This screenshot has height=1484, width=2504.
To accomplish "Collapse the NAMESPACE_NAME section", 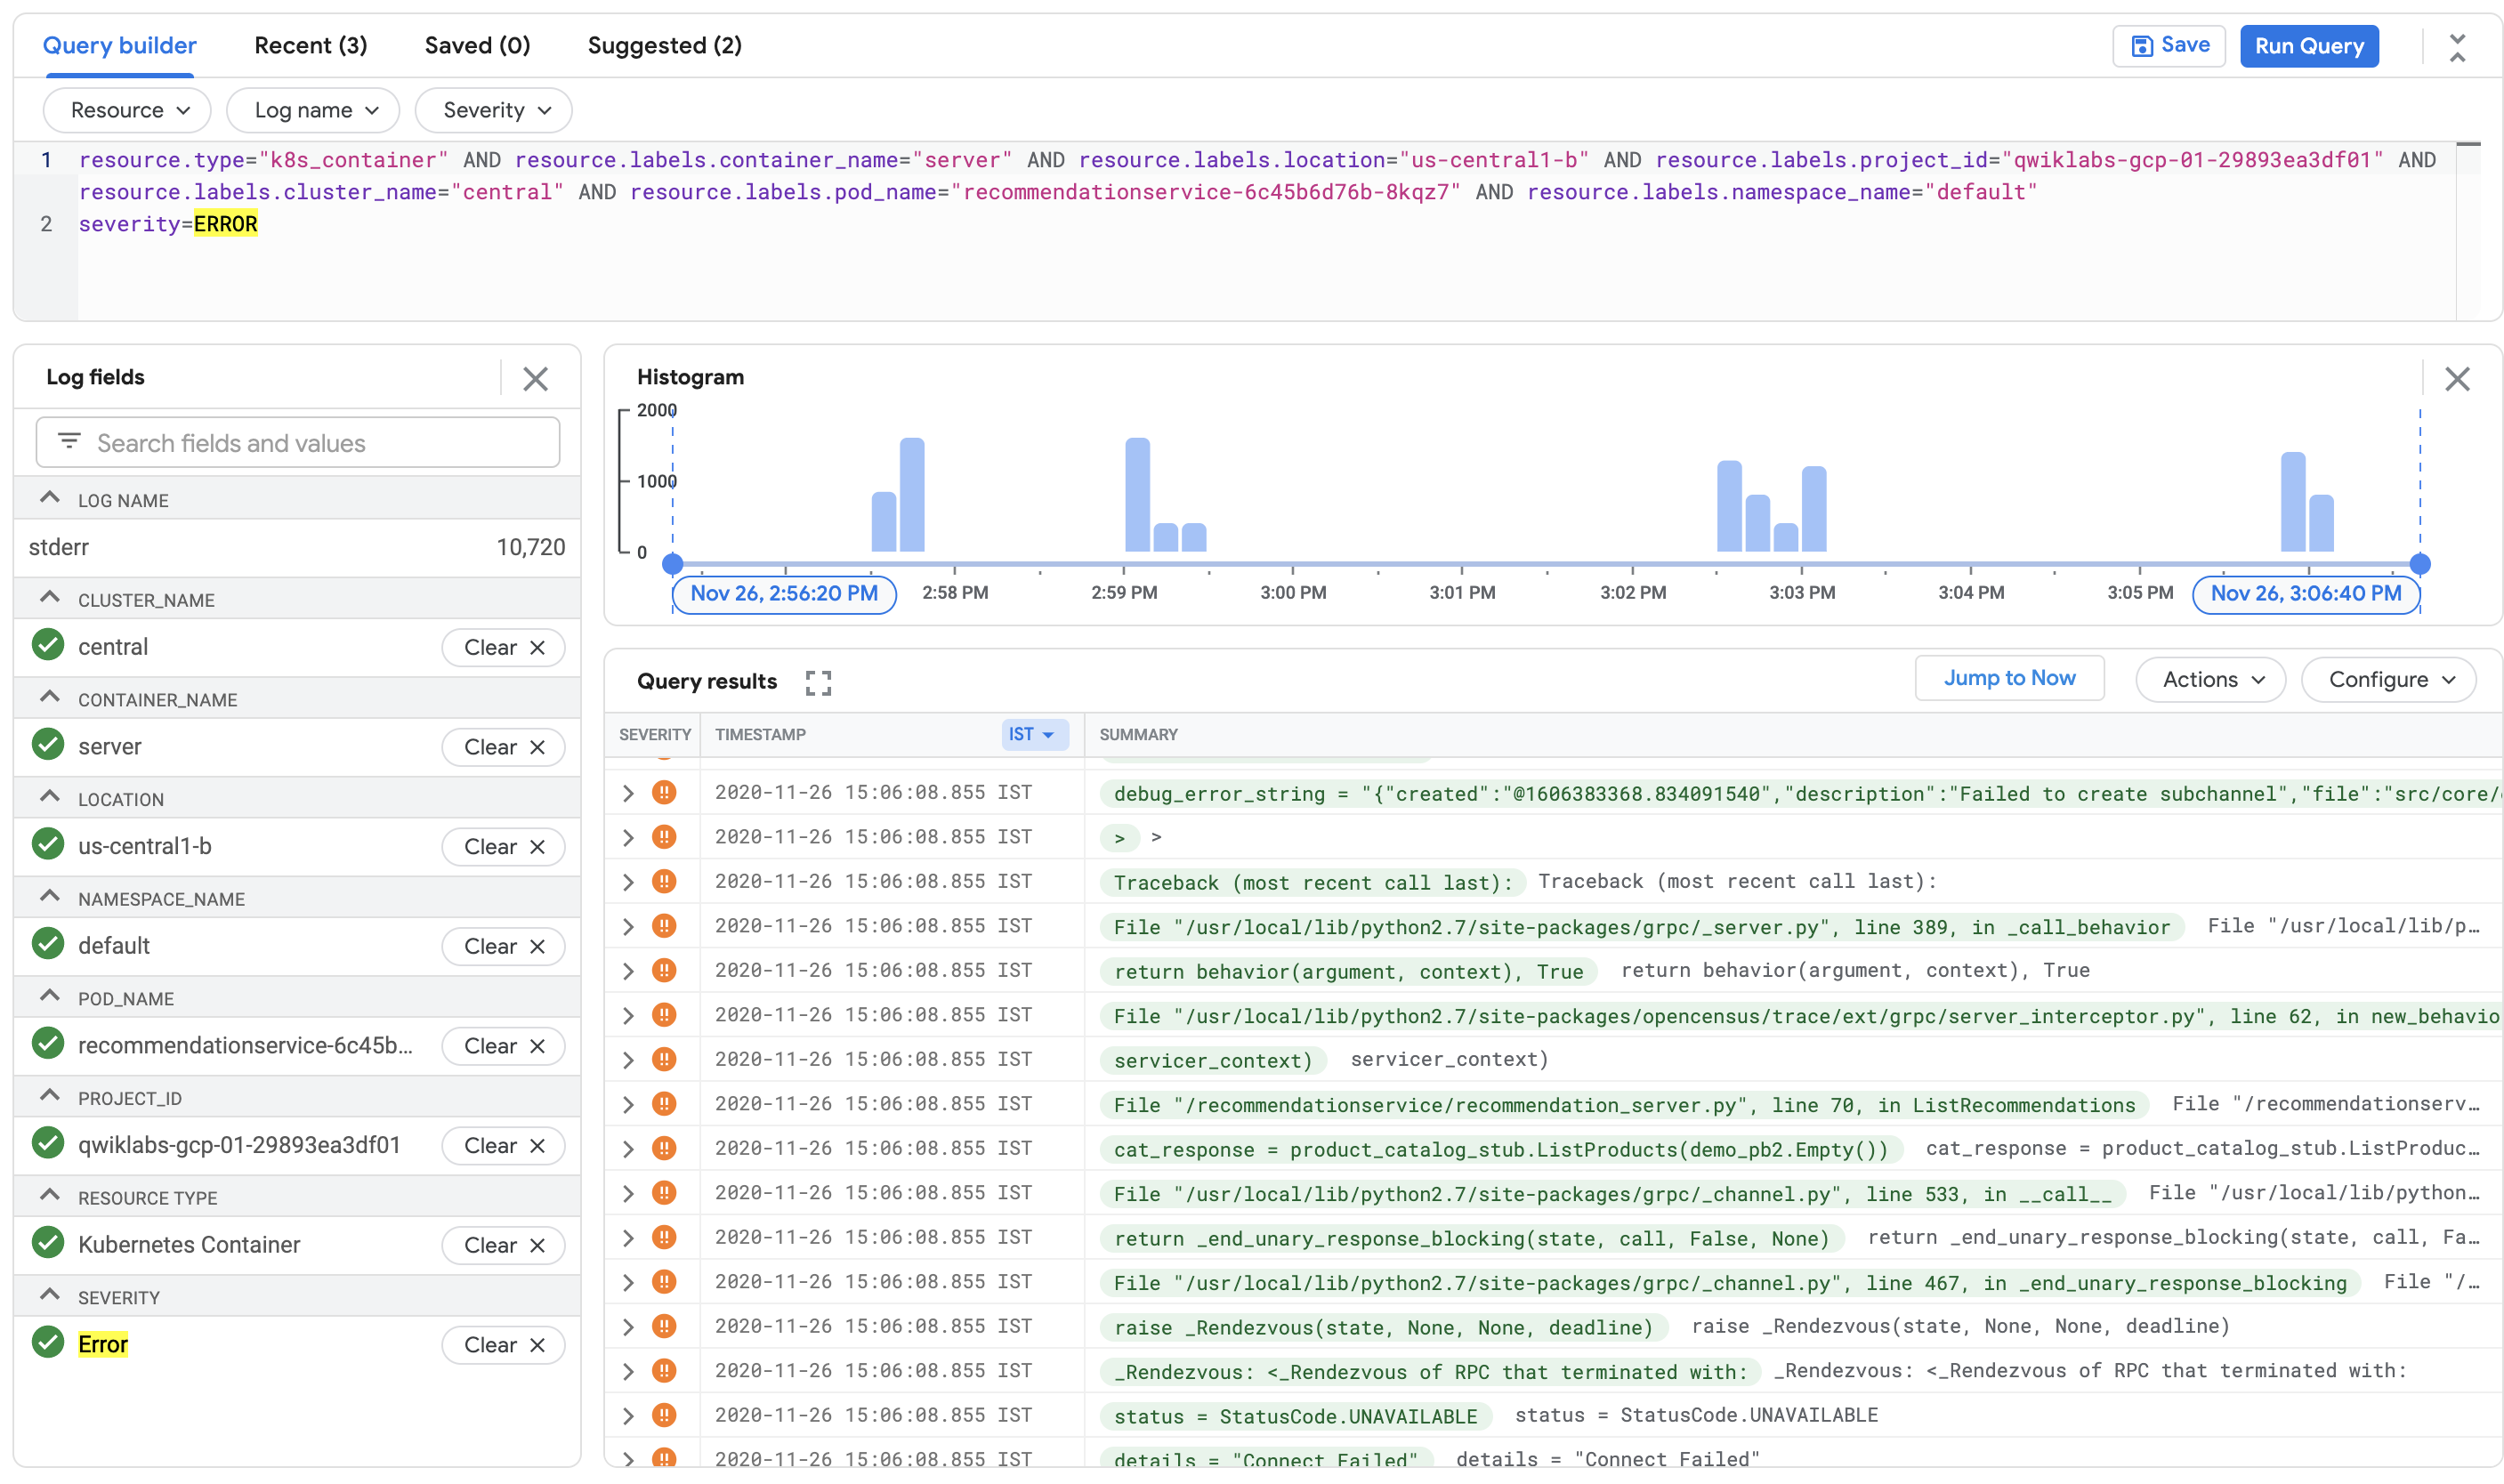I will click(x=50, y=896).
